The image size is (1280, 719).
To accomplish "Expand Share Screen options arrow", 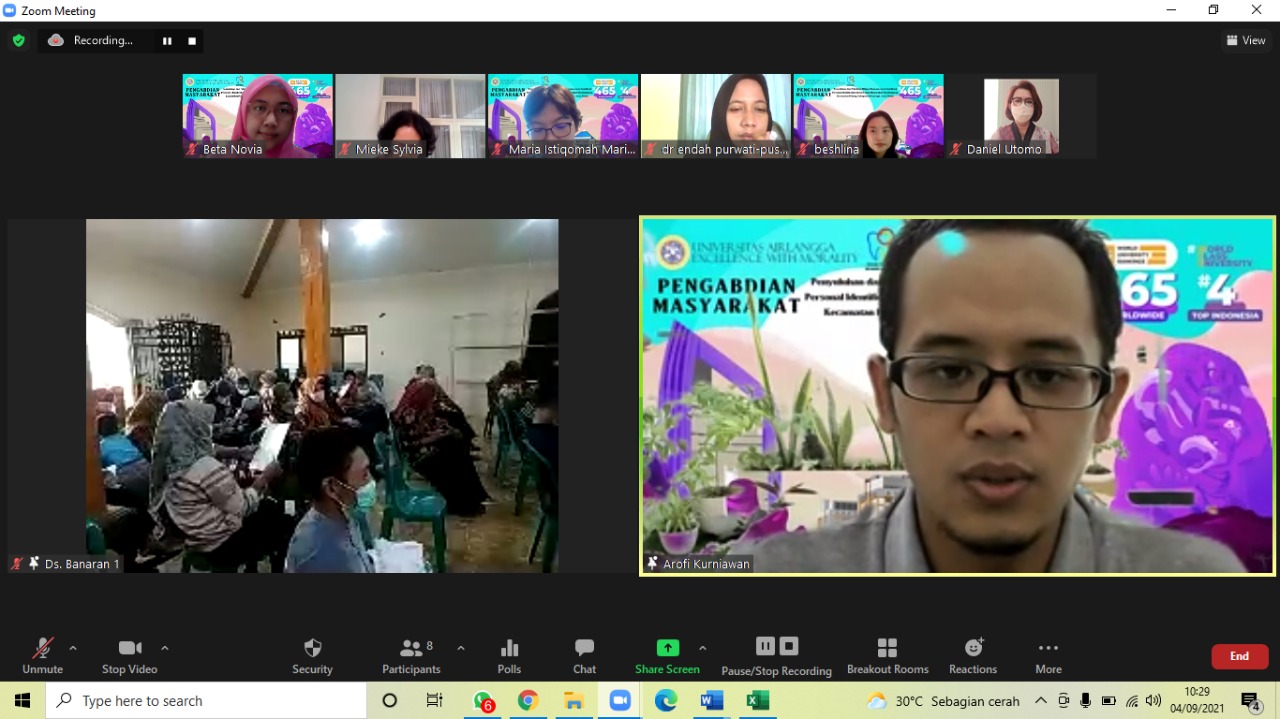I will (702, 648).
